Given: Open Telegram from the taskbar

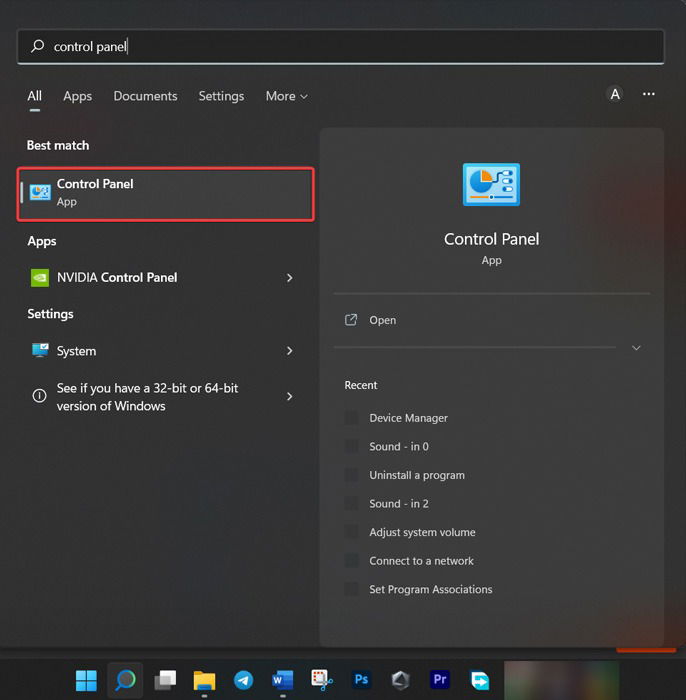Looking at the screenshot, I should [x=243, y=680].
